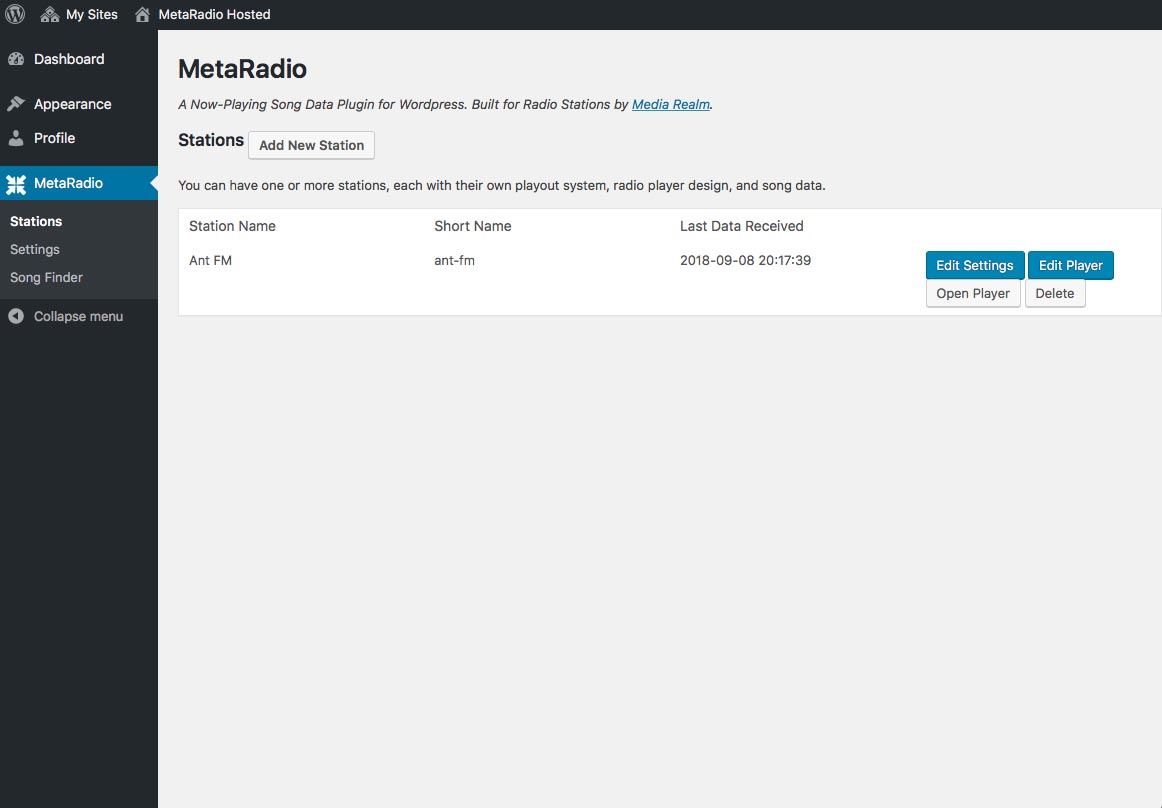This screenshot has width=1162, height=808.
Task: Click the WordPress logo icon
Action: pyautogui.click(x=15, y=14)
